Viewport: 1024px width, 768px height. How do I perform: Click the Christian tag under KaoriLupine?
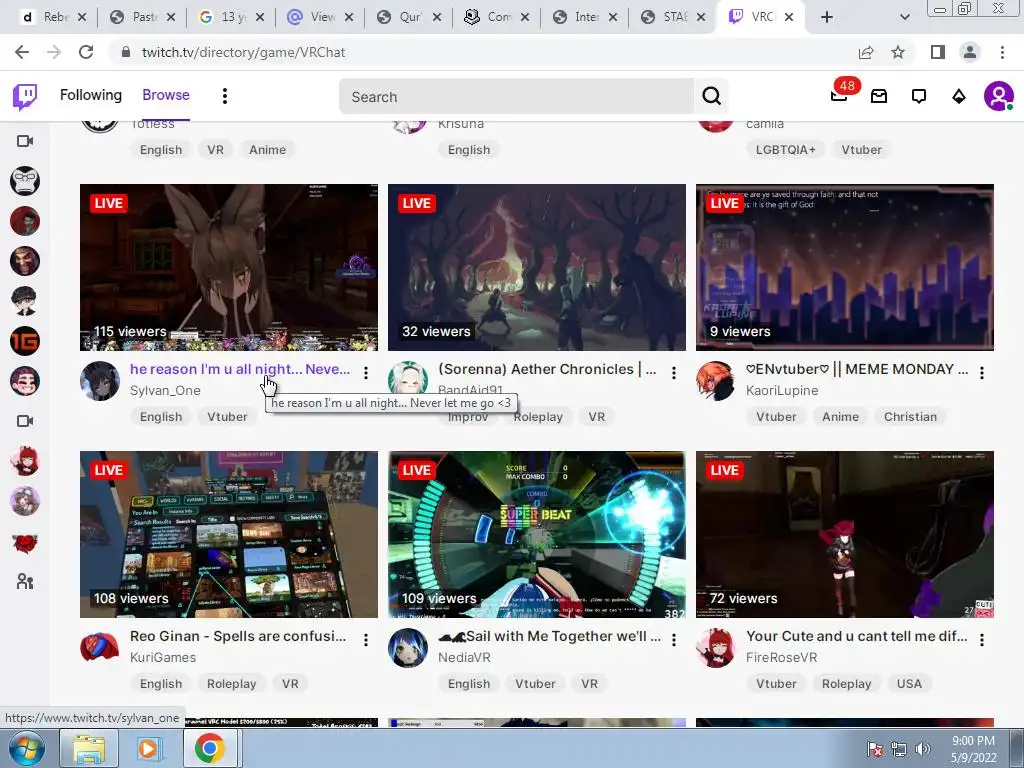910,417
